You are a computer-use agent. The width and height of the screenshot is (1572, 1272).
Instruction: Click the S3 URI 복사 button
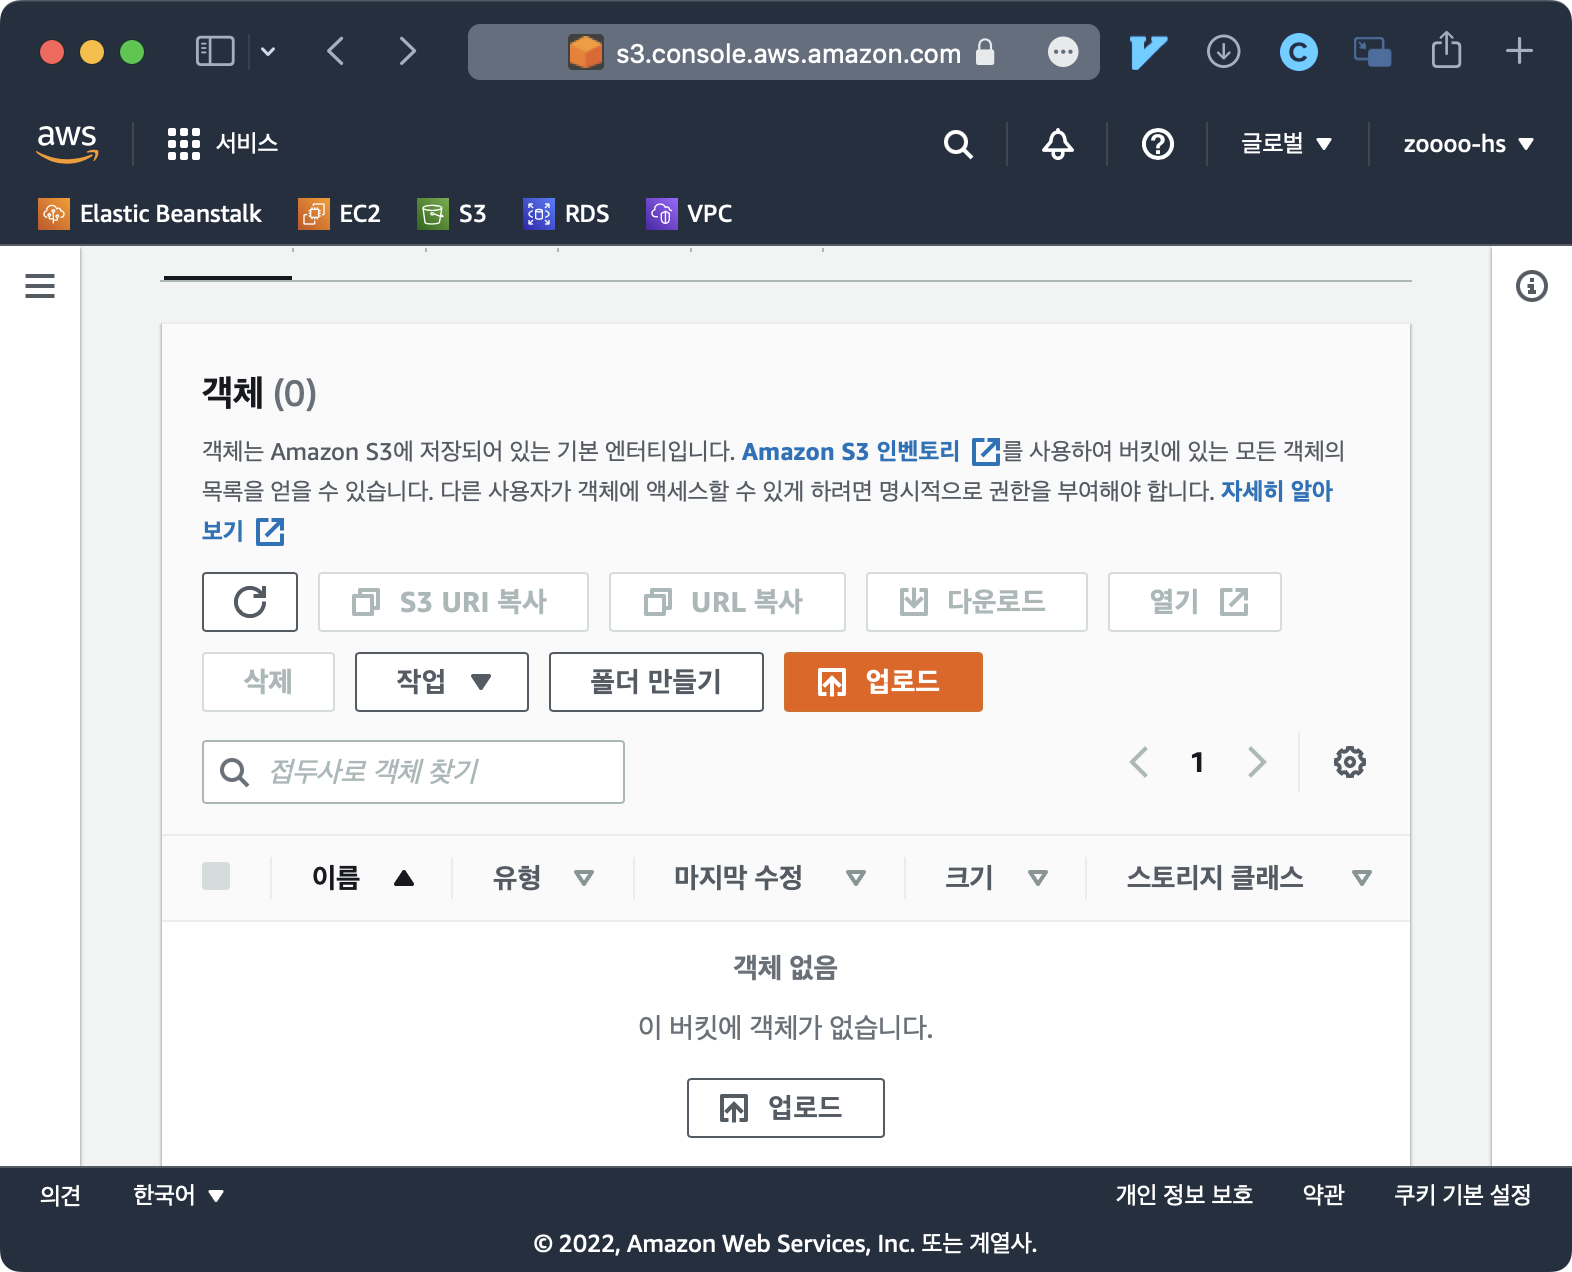[453, 602]
